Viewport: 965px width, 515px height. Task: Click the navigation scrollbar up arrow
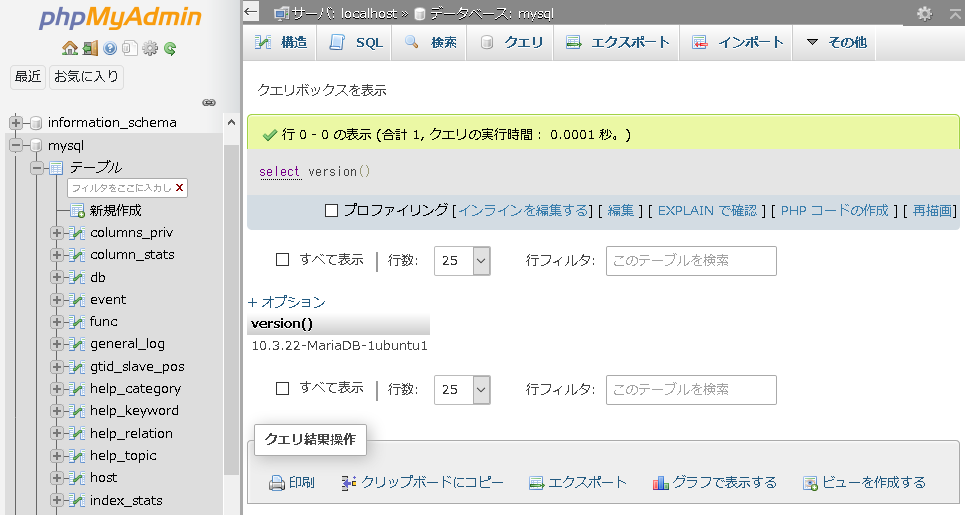[231, 122]
